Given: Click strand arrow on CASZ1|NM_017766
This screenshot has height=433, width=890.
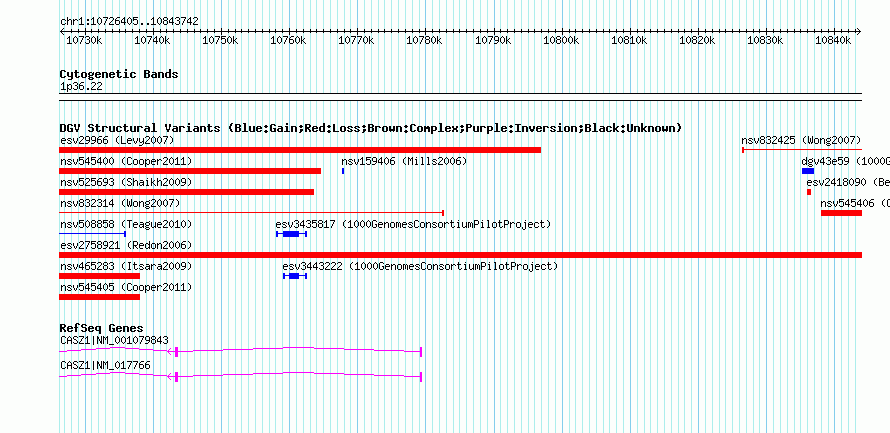Looking at the screenshot, I should pos(170,376).
